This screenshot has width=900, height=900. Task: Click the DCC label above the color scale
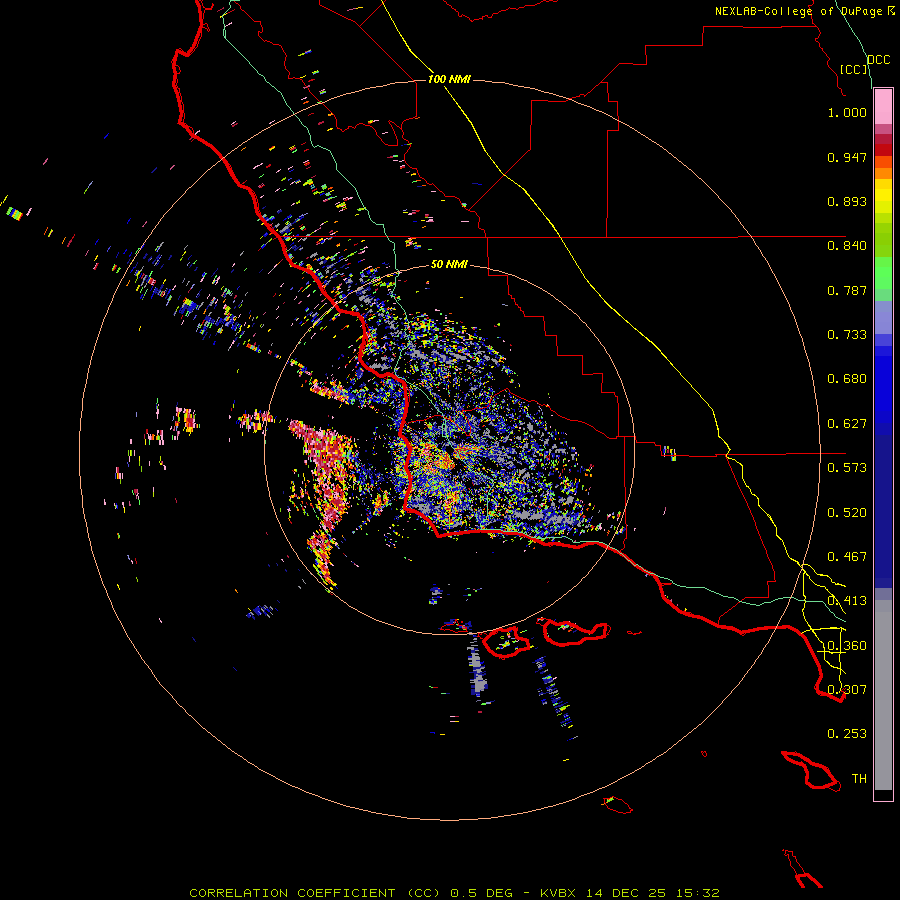pos(878,60)
